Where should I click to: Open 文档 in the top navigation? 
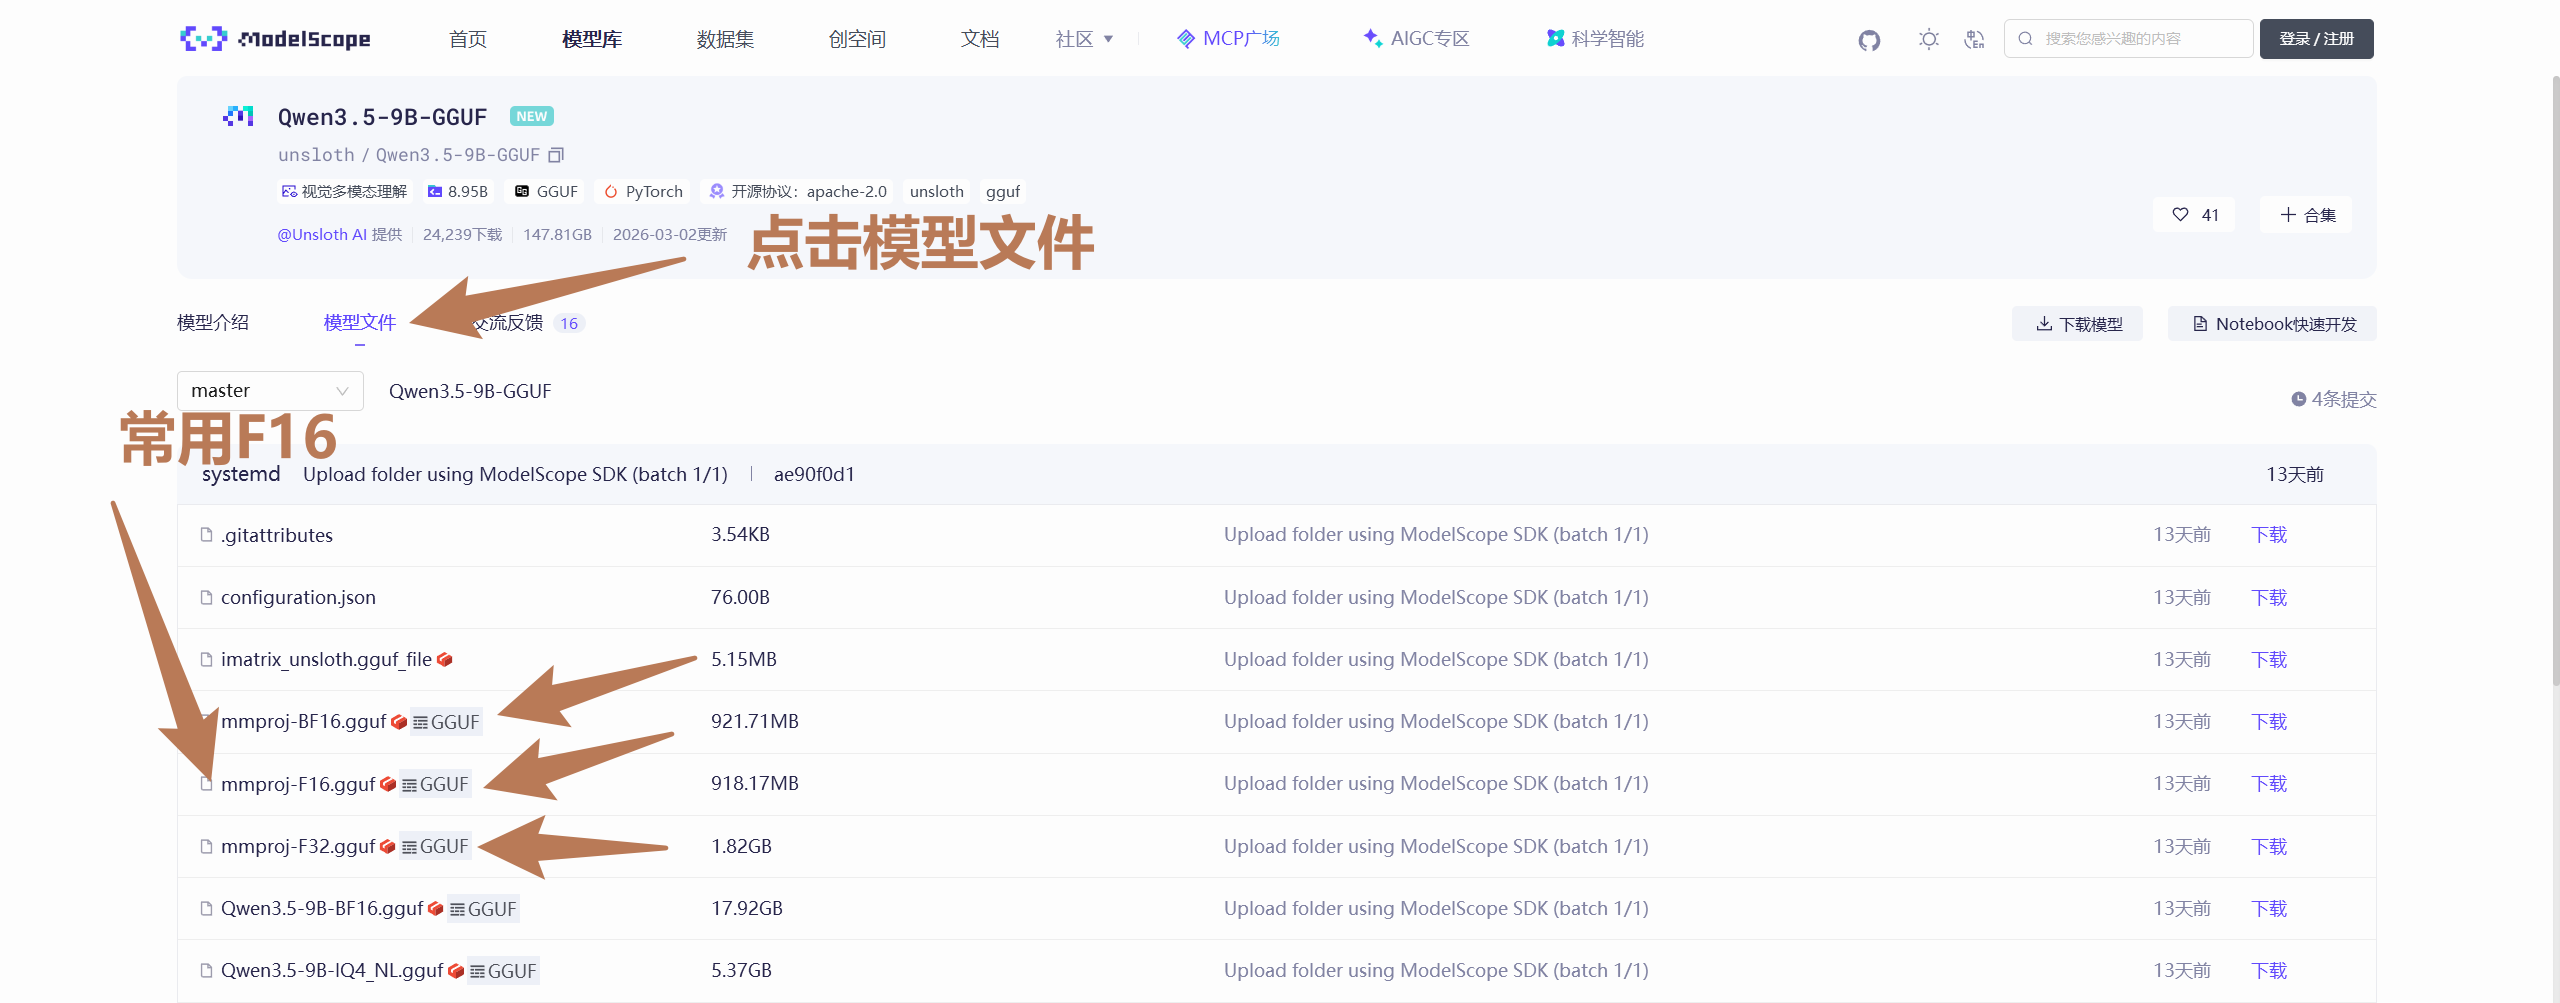(x=980, y=39)
